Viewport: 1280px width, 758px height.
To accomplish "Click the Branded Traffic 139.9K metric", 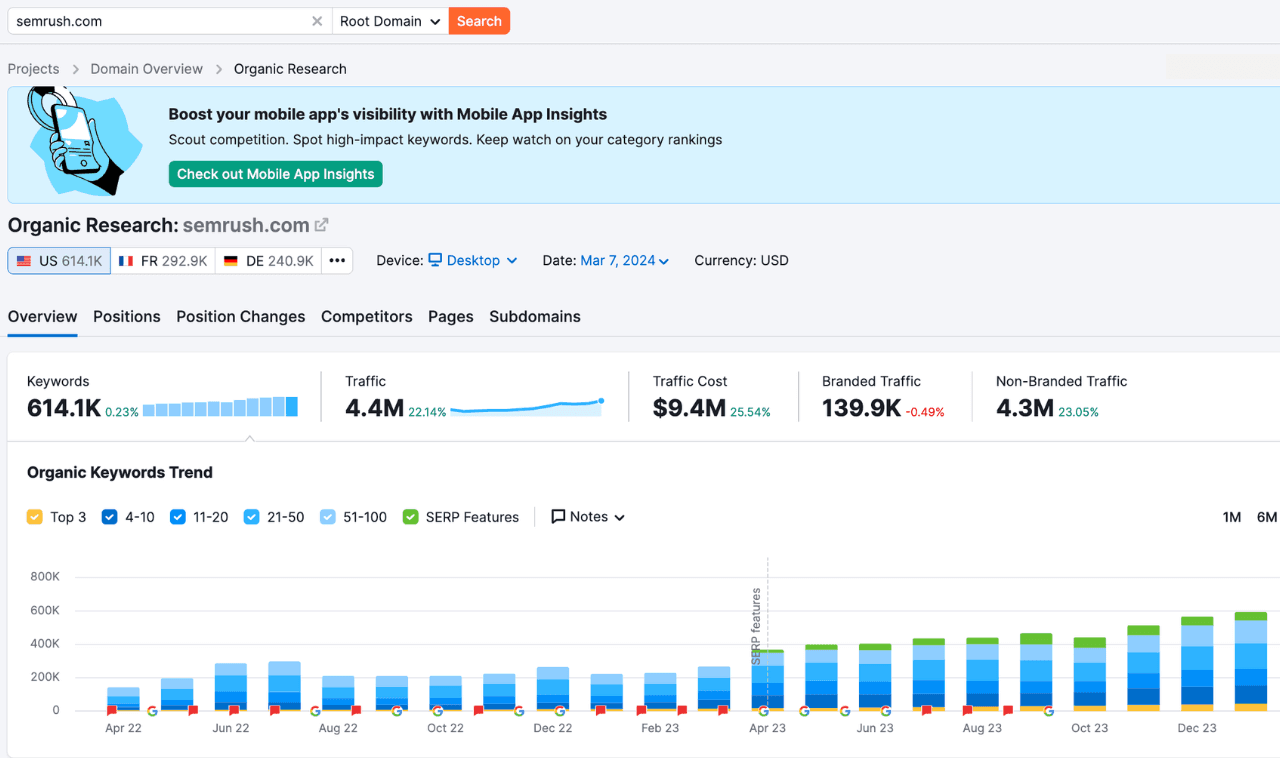I will click(x=861, y=407).
